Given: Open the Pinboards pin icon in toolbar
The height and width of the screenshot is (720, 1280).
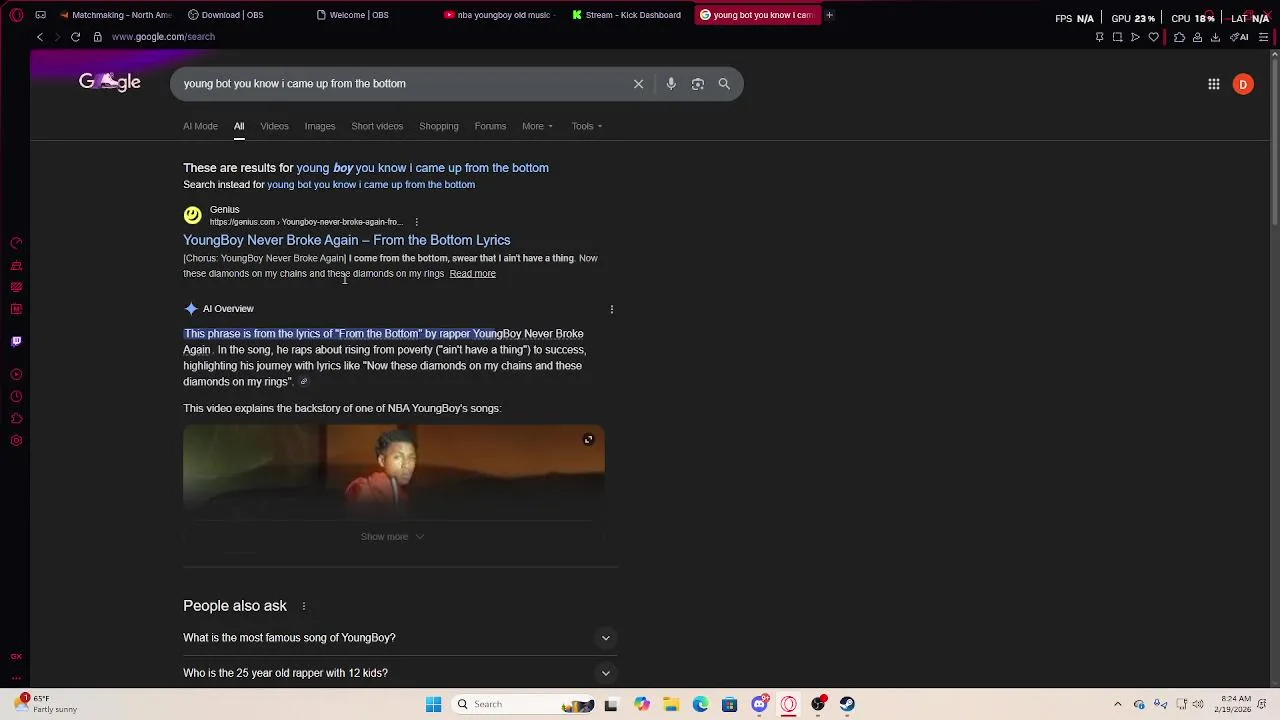Looking at the screenshot, I should click(1099, 37).
